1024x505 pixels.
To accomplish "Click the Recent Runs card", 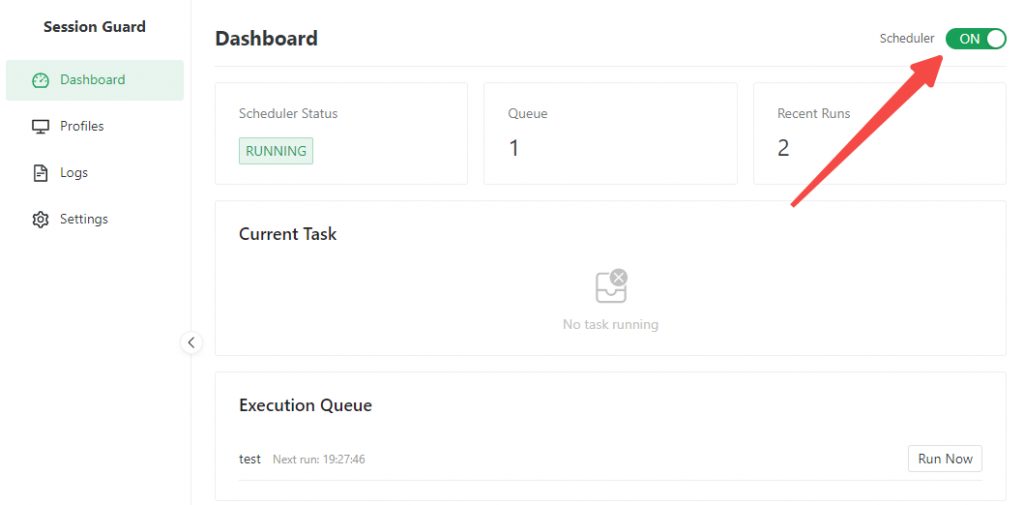I will coord(879,133).
